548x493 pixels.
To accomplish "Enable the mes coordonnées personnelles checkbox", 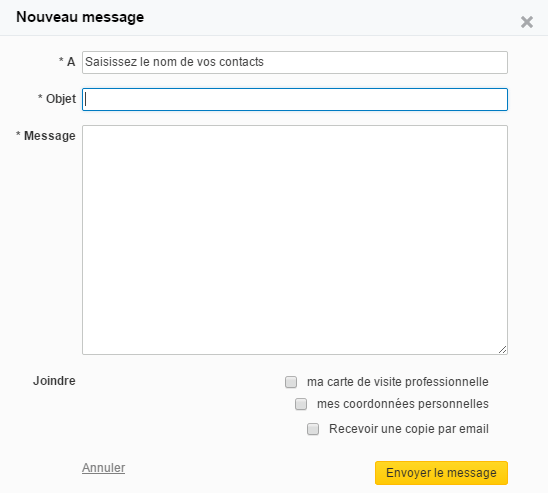I will (301, 404).
